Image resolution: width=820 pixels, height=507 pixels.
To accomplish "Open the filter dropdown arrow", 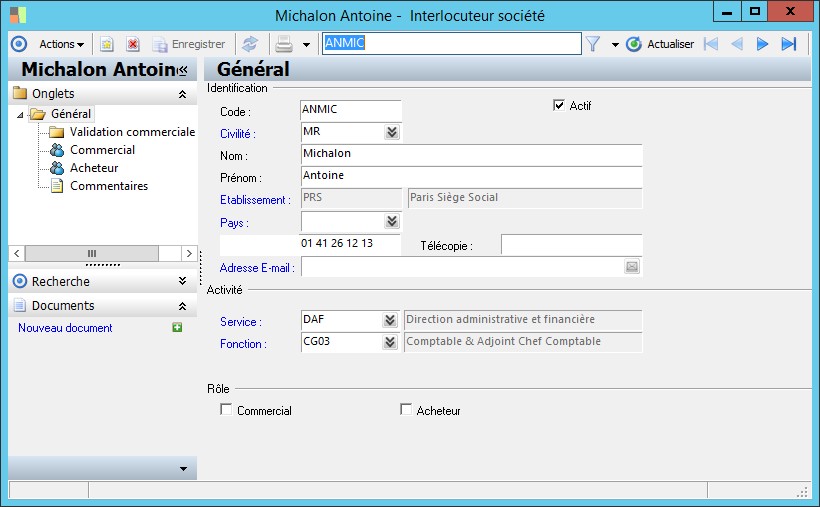I will coord(615,45).
